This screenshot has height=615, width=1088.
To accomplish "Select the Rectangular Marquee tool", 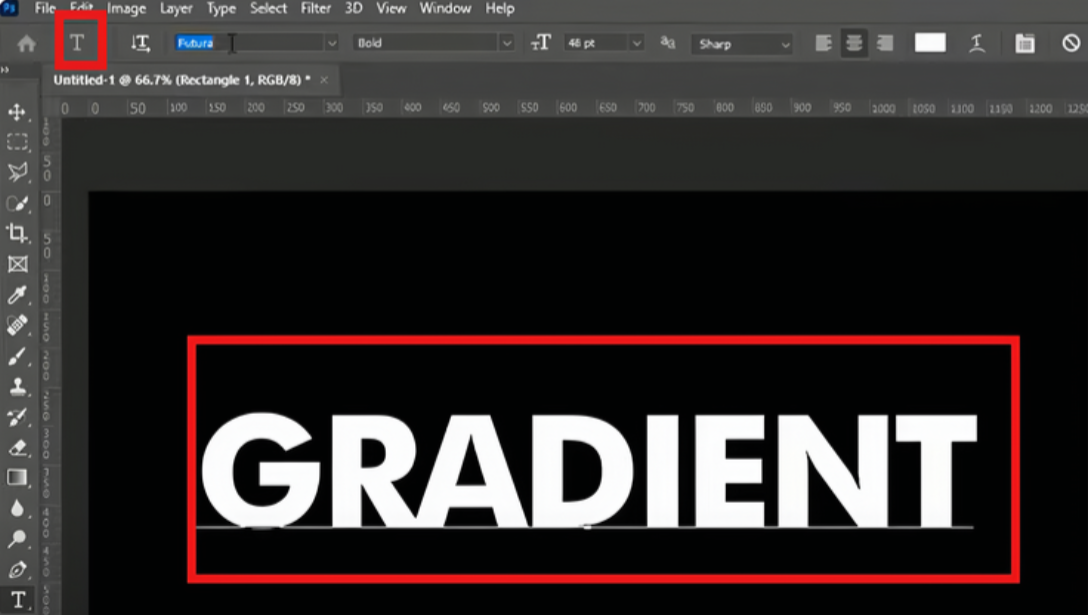I will (17, 142).
